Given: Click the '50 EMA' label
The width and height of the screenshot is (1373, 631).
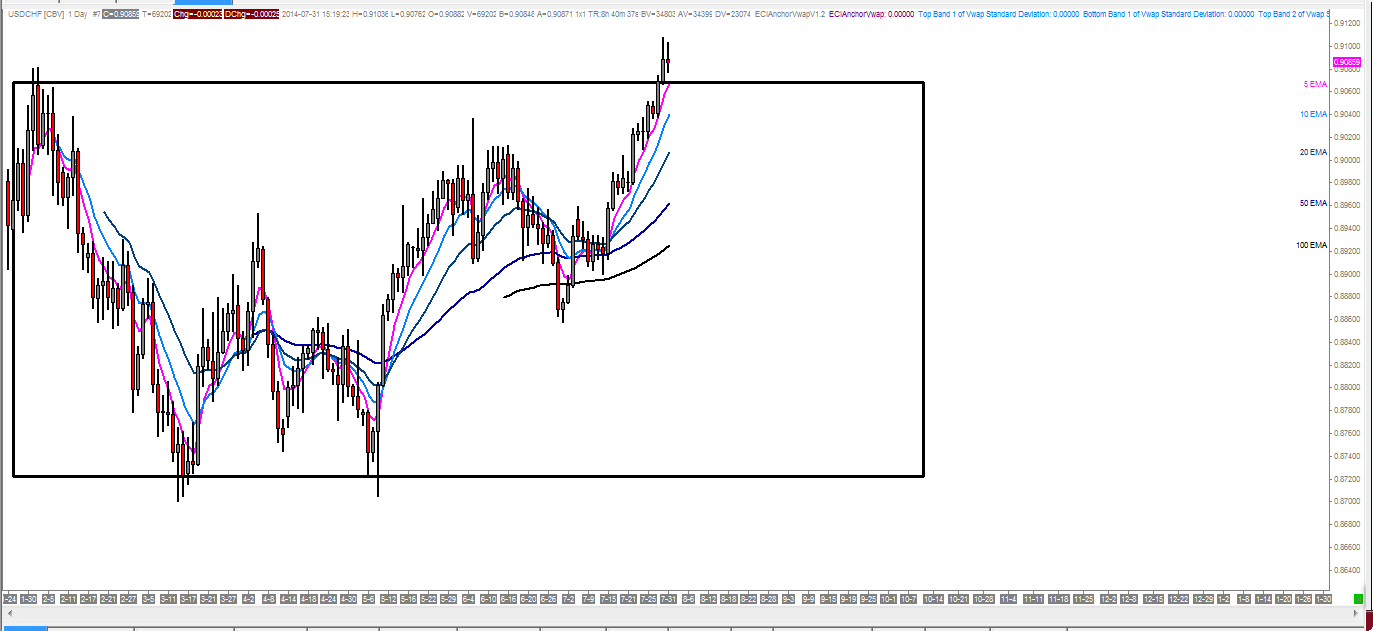Looking at the screenshot, I should [1313, 203].
